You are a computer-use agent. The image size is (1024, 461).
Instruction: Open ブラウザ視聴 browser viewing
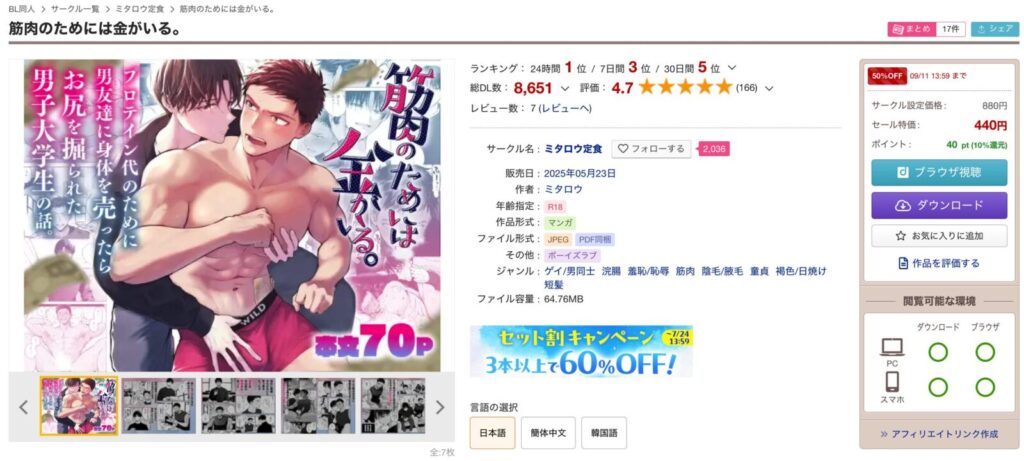tap(939, 172)
